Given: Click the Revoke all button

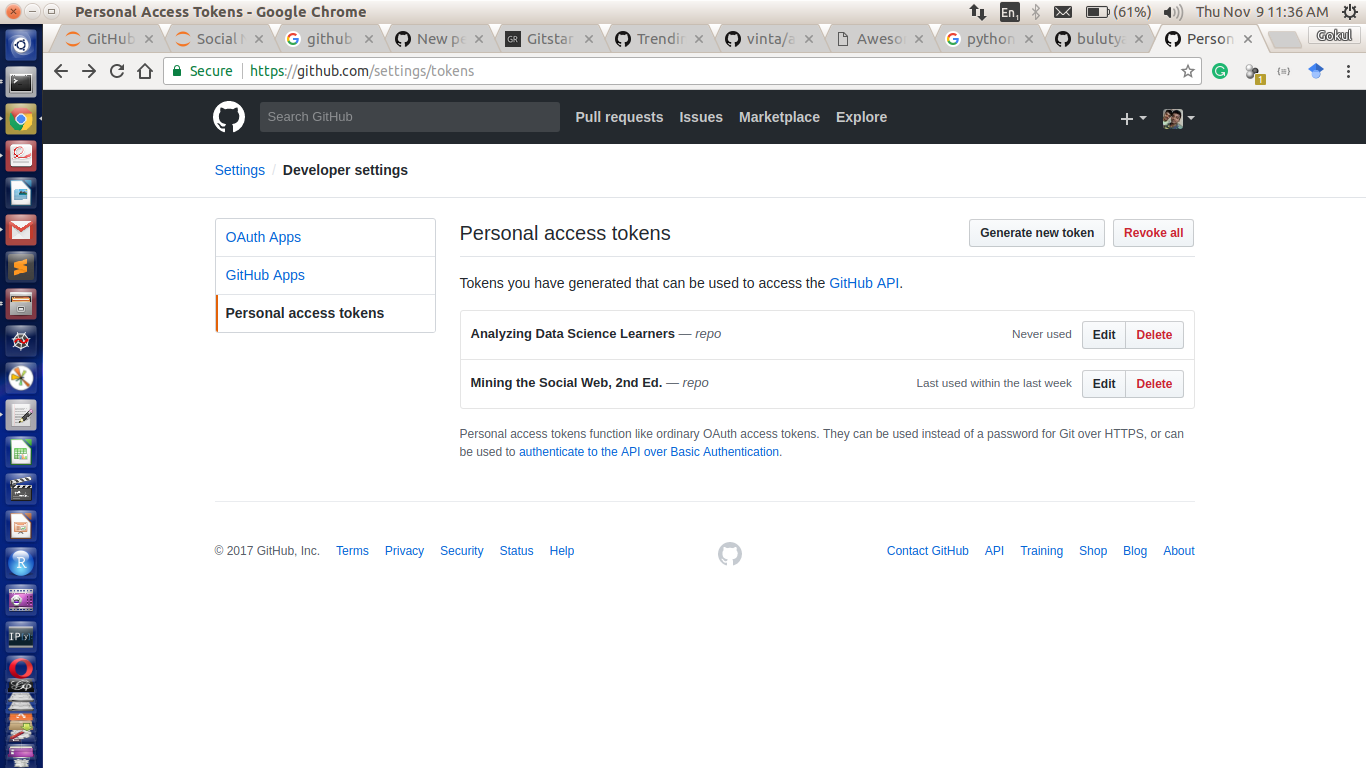Looking at the screenshot, I should [x=1153, y=233].
